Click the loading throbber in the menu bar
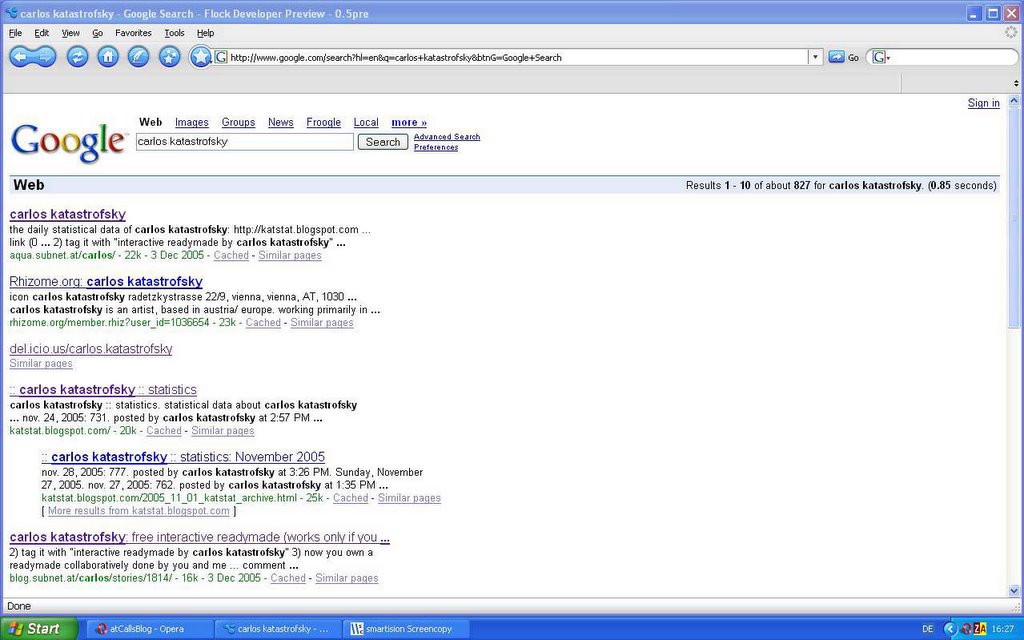Image resolution: width=1024 pixels, height=640 pixels. [1011, 32]
